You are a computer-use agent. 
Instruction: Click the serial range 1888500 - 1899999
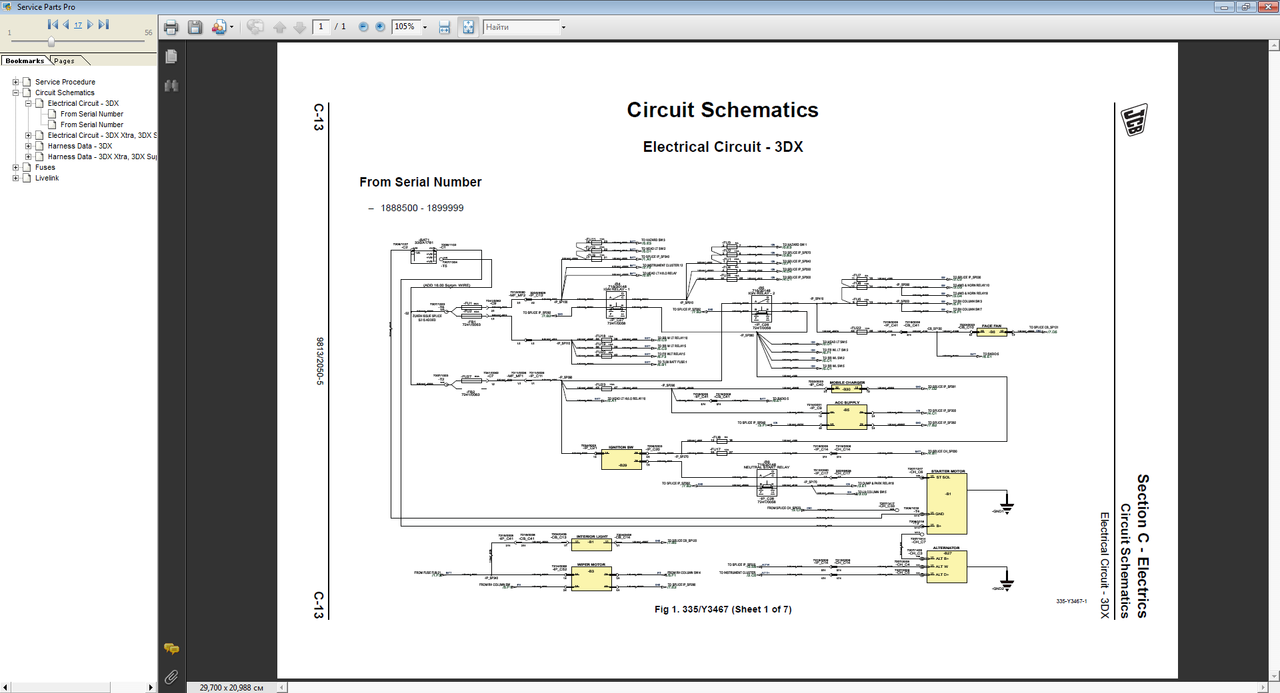click(422, 208)
